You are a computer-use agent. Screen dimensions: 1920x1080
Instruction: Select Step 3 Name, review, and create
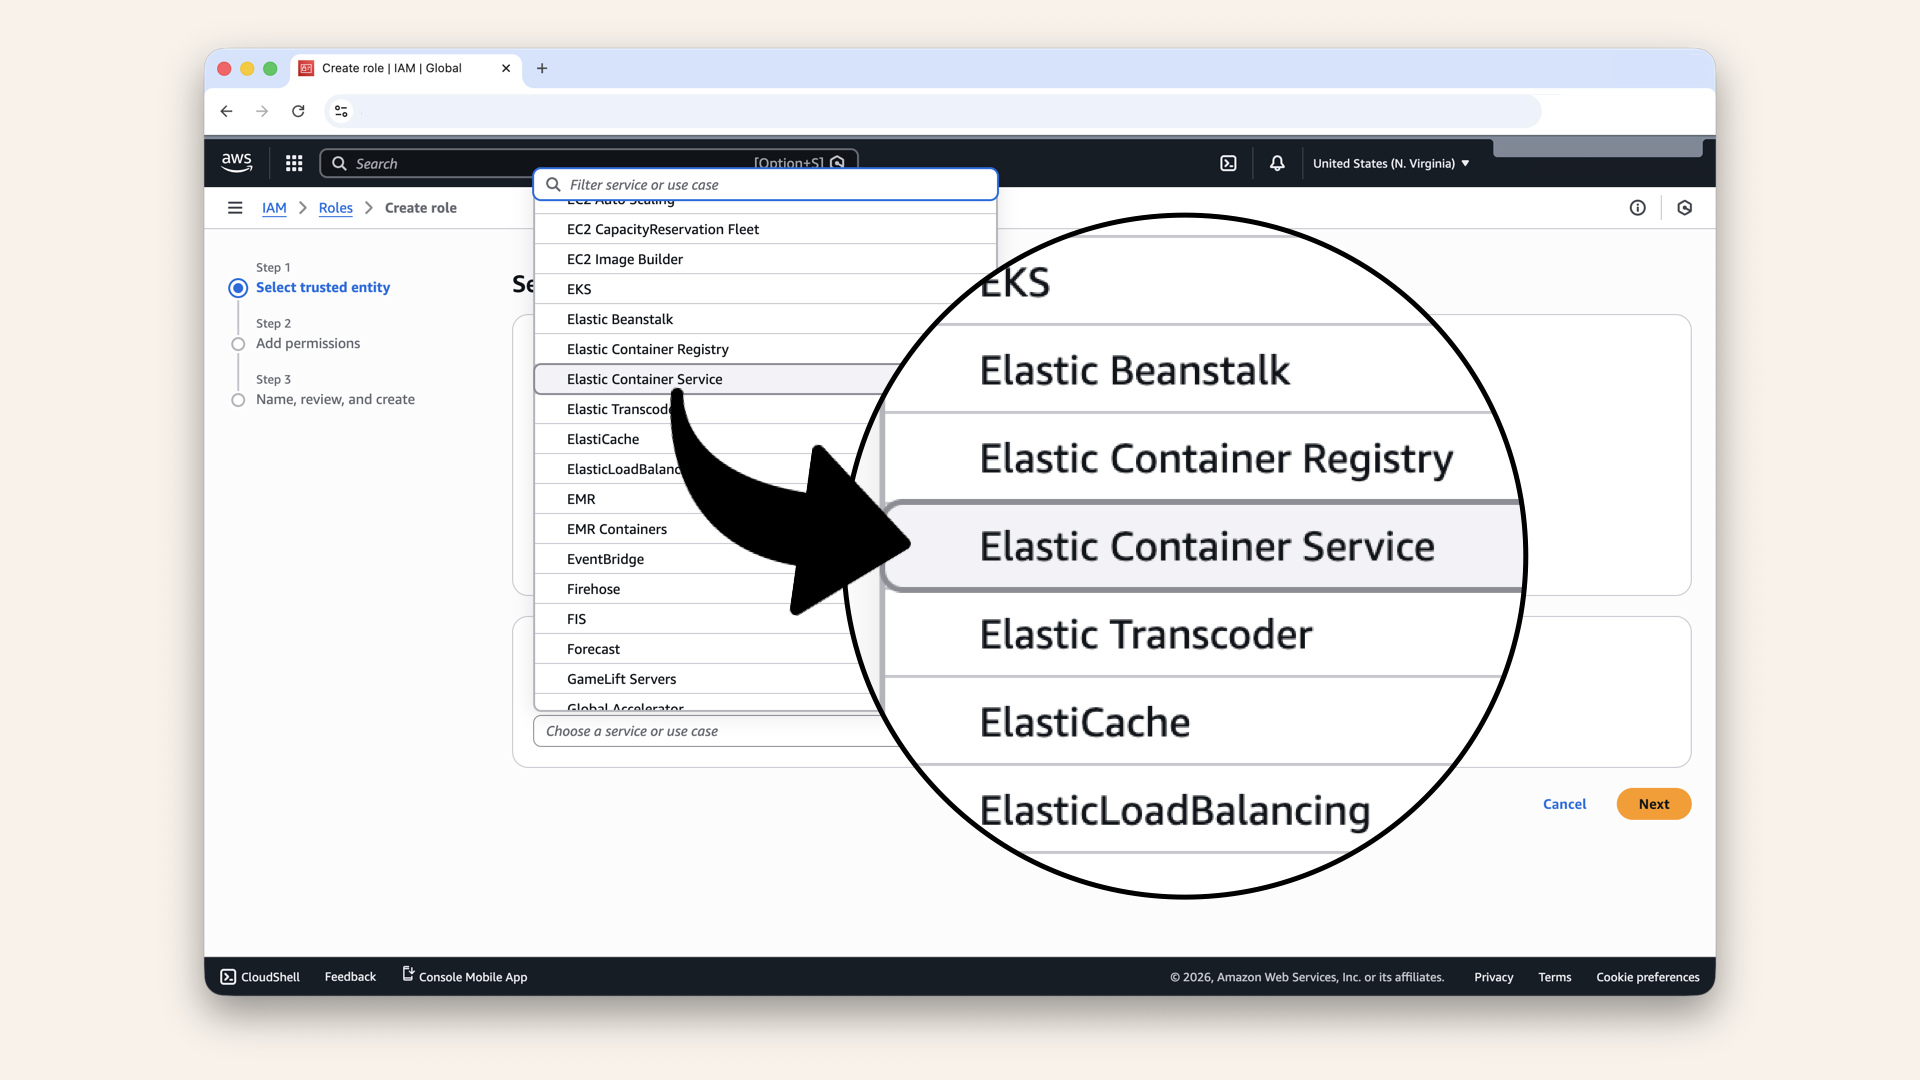coord(238,399)
